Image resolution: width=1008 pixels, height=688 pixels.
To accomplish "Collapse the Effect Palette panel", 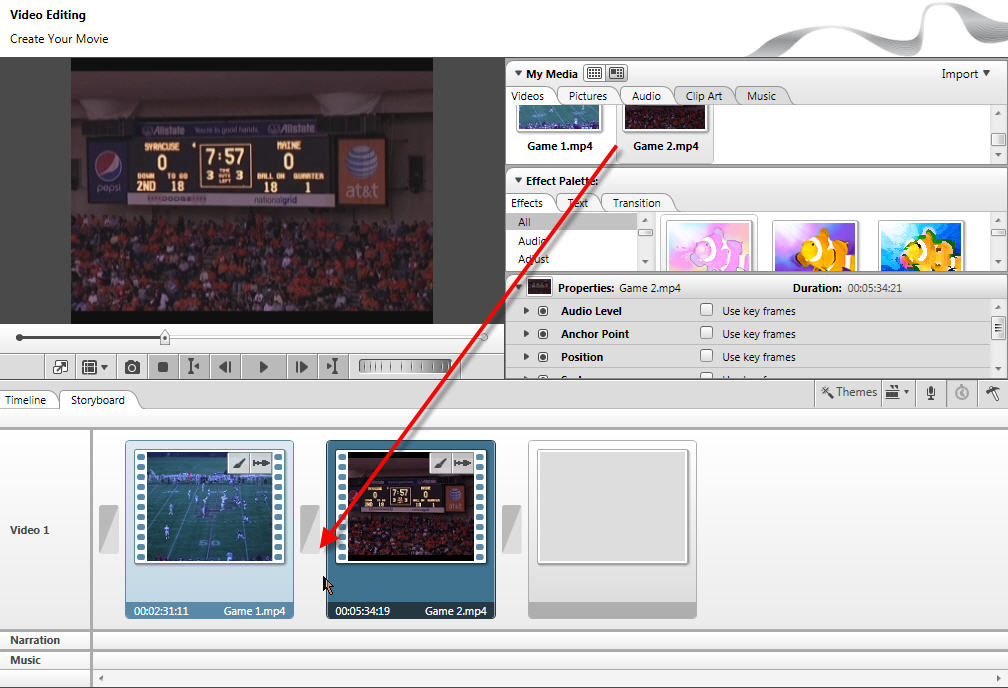I will (518, 181).
